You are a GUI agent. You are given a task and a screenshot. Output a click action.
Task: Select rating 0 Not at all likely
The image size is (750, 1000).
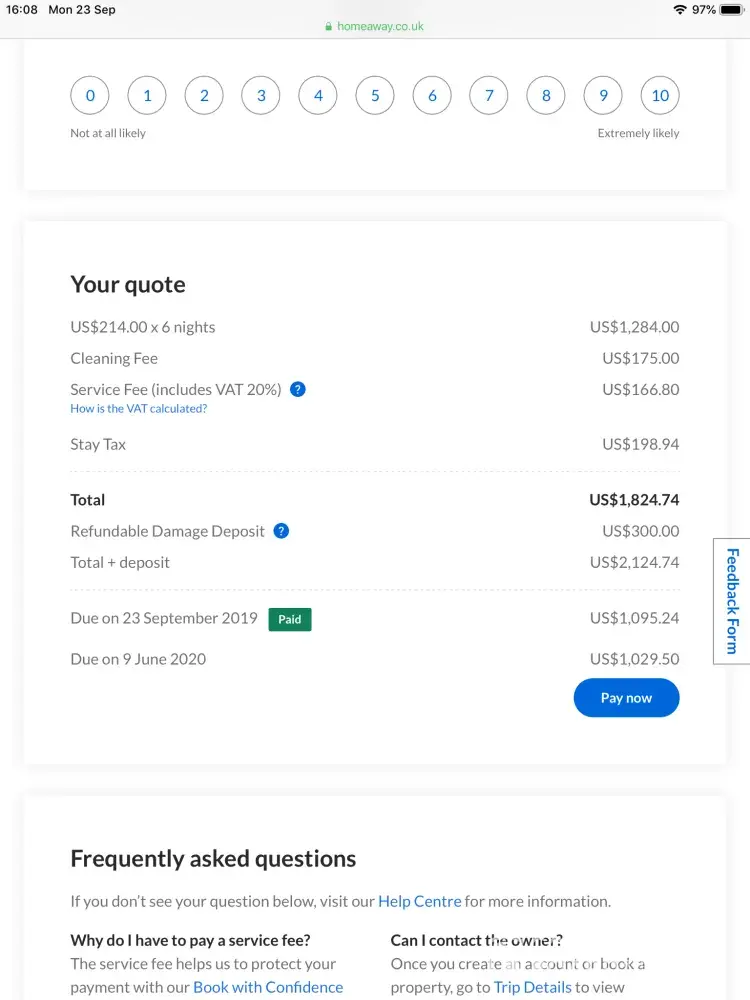[x=90, y=96]
